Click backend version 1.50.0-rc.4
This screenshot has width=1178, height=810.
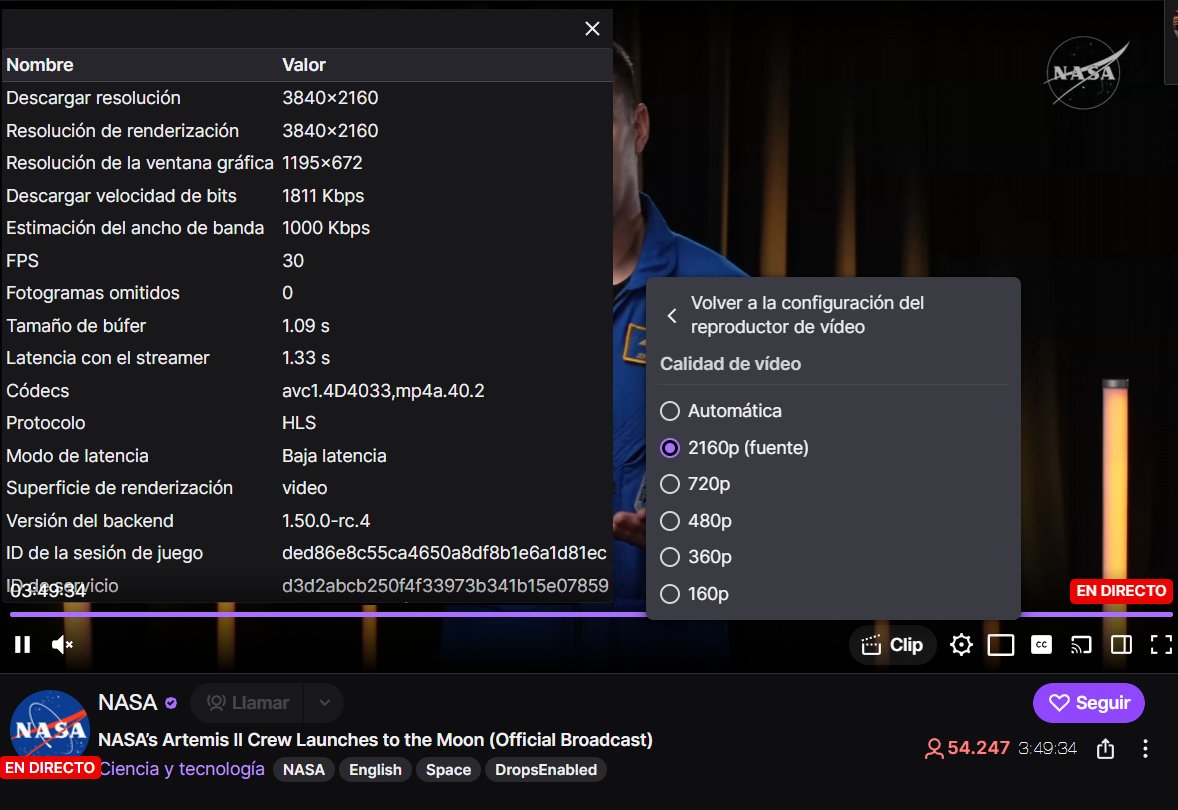coord(326,521)
